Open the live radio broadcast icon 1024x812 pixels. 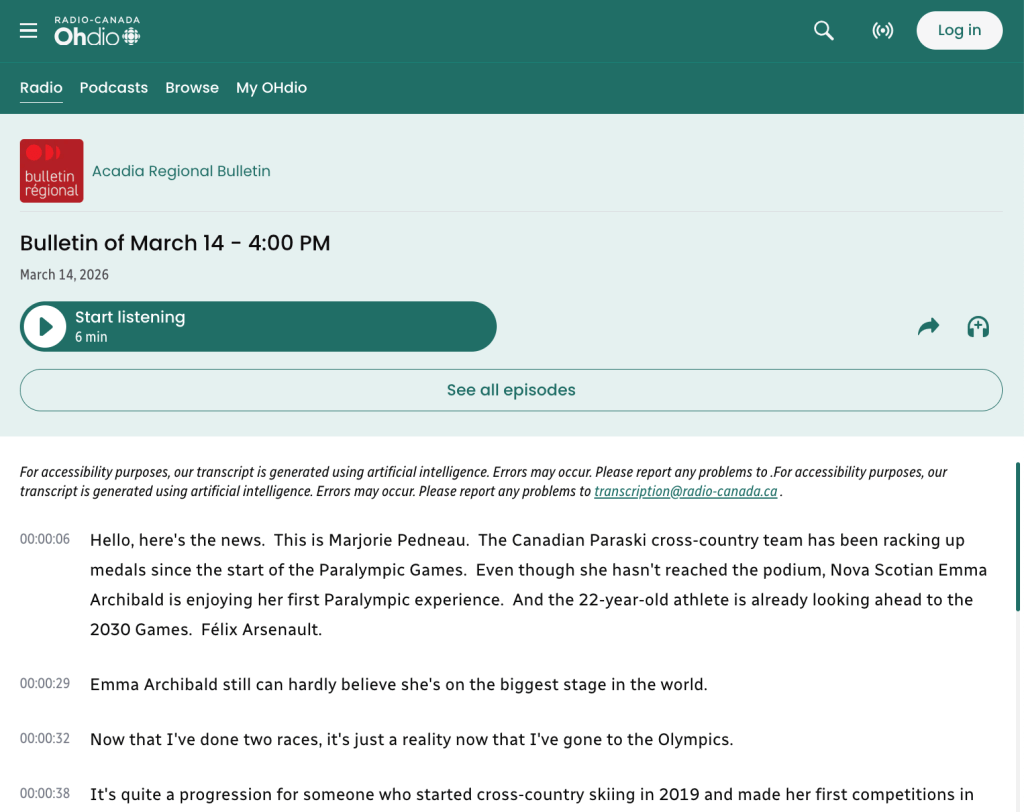882,31
